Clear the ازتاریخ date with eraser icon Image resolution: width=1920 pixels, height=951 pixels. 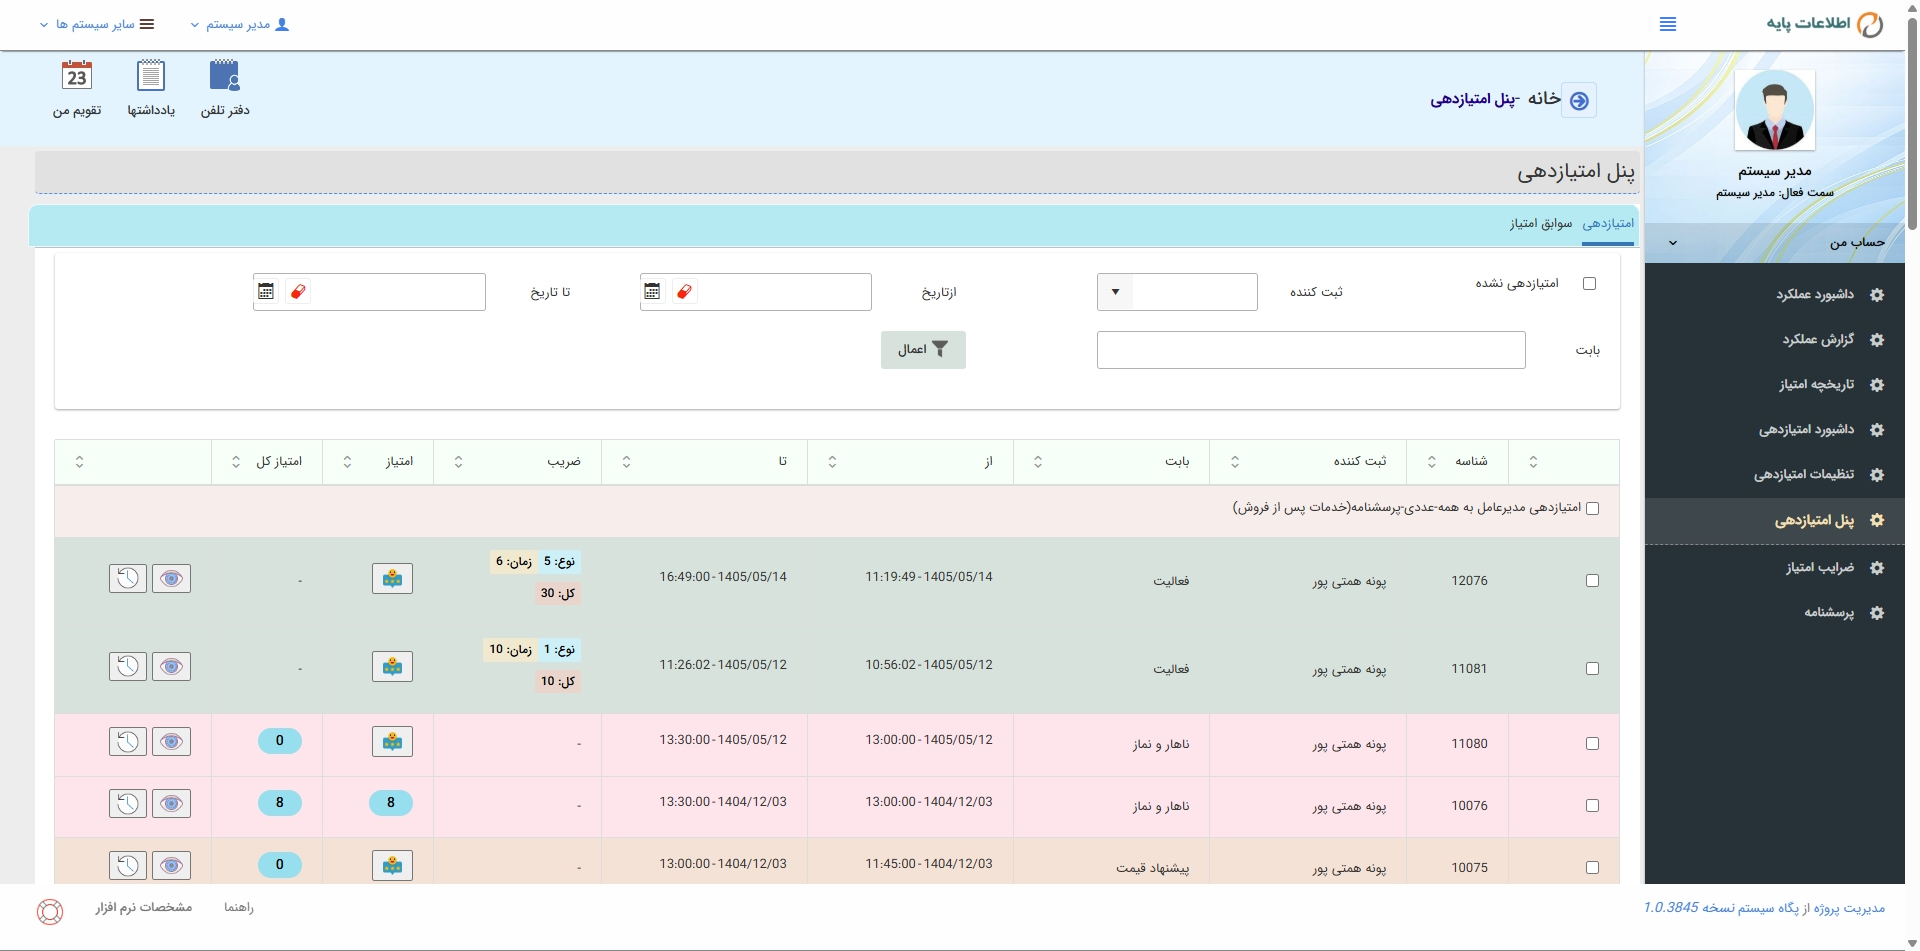click(684, 291)
